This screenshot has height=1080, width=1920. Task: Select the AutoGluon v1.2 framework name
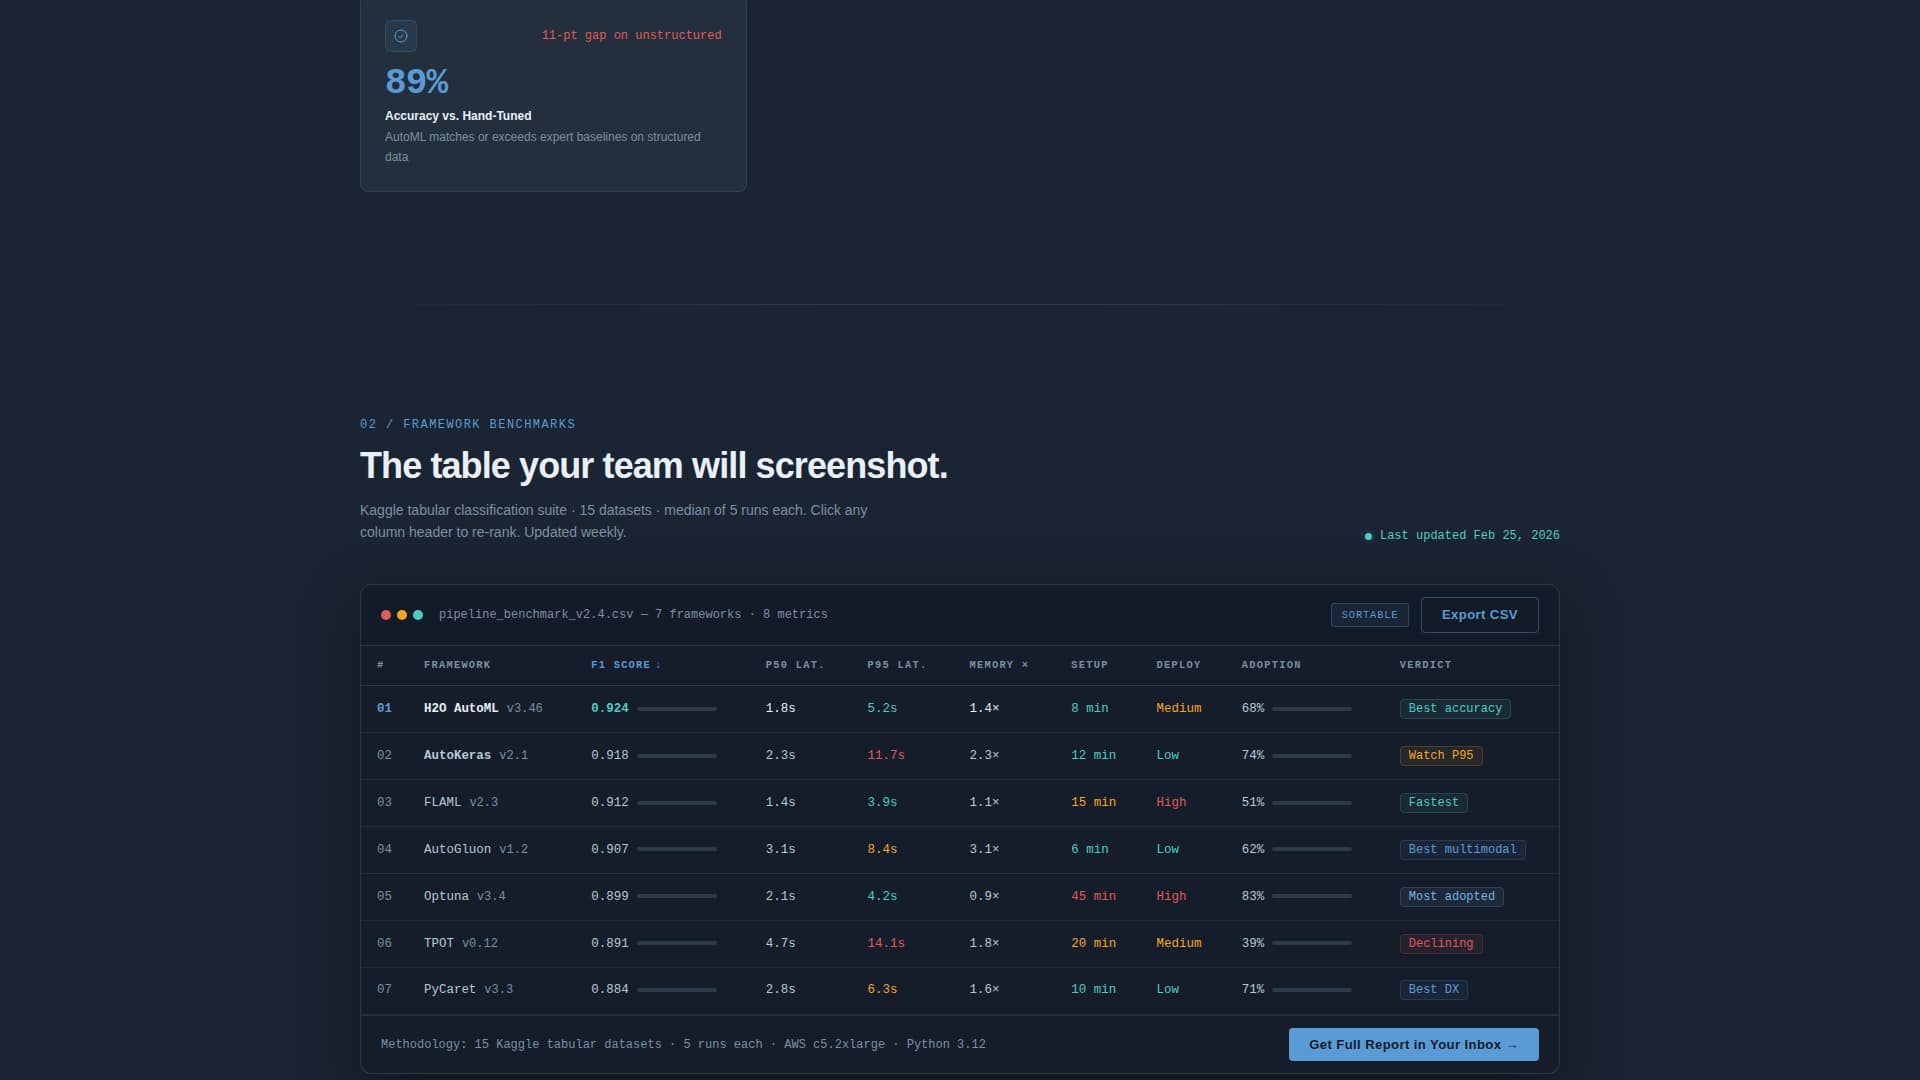pos(476,850)
